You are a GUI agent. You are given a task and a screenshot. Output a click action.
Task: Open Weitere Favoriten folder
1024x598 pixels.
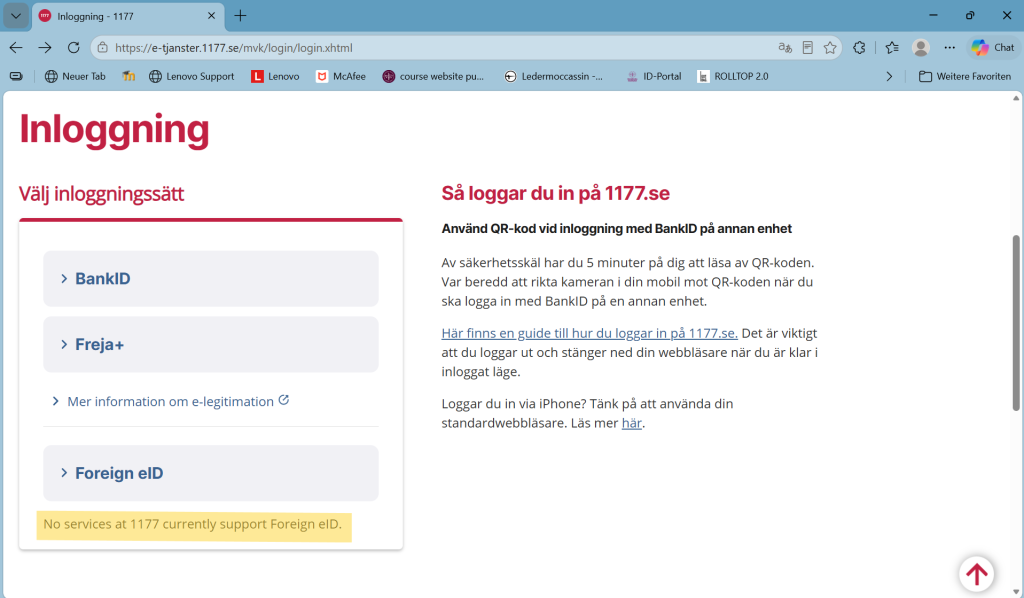(965, 76)
